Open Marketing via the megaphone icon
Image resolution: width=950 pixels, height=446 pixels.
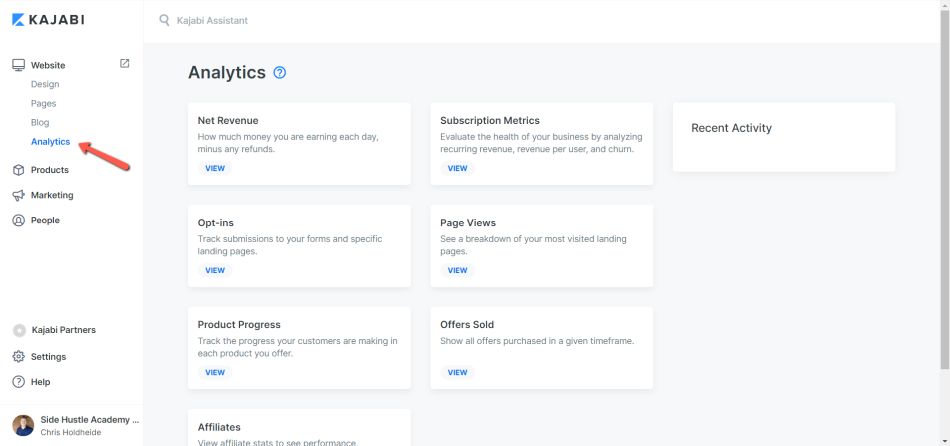pos(19,195)
